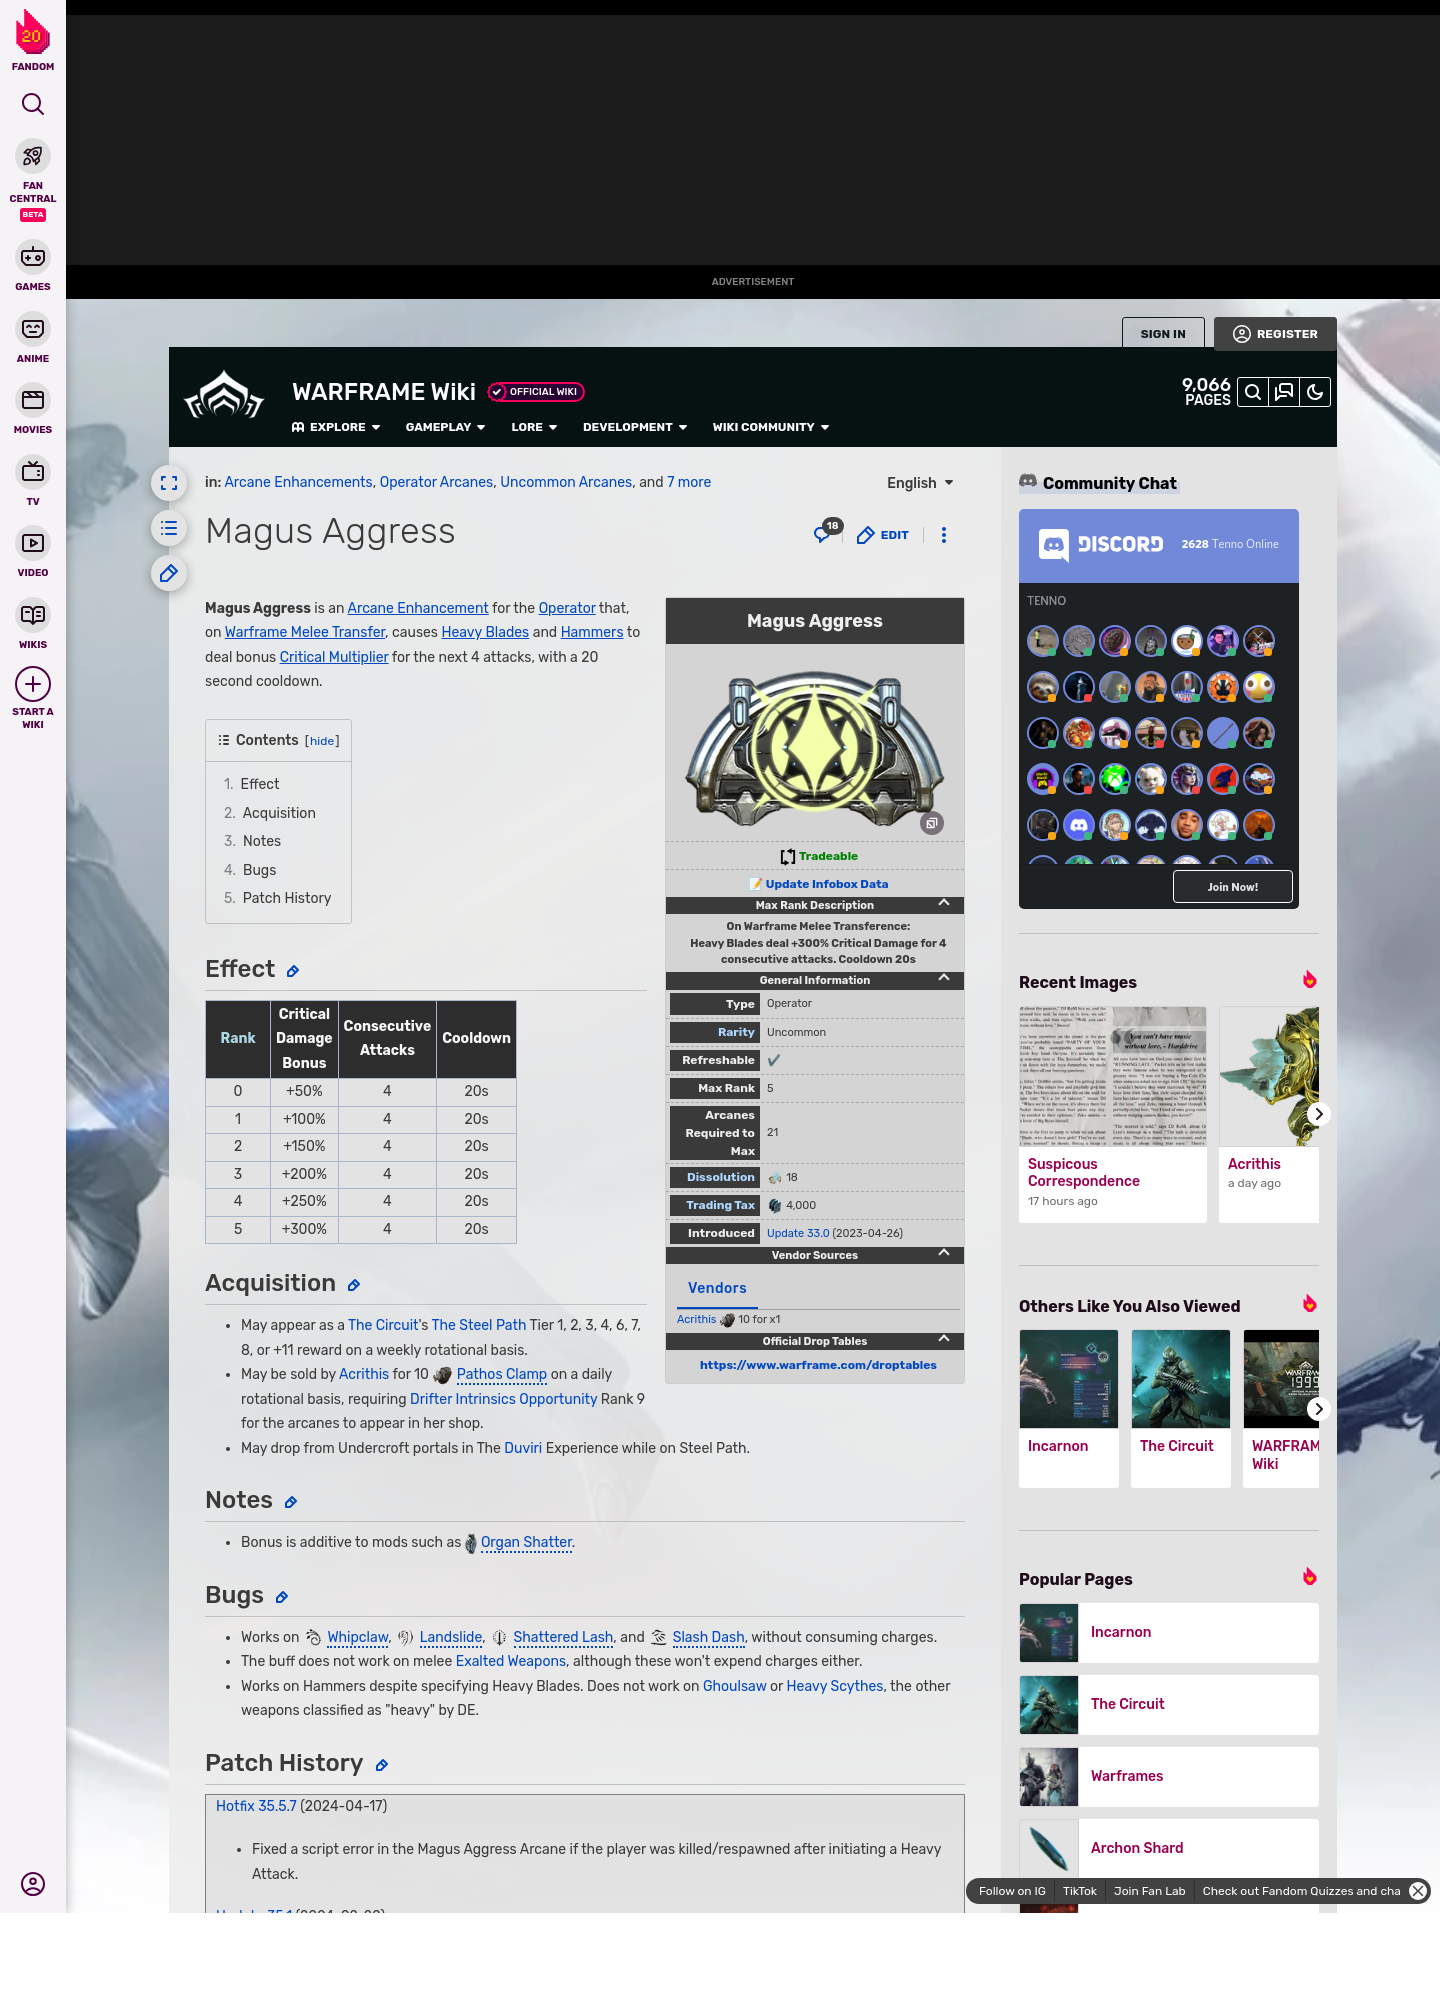The image size is (1440, 2000).
Task: Jump to Patch History in Contents
Action: (287, 898)
